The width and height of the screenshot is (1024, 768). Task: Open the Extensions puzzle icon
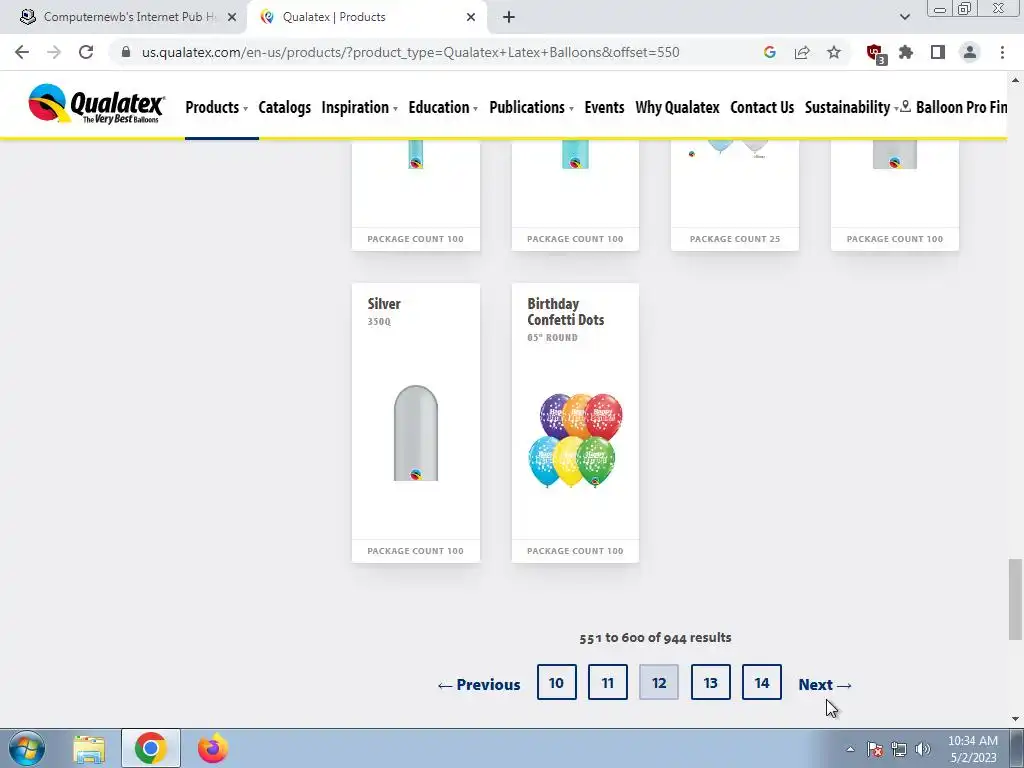click(906, 52)
